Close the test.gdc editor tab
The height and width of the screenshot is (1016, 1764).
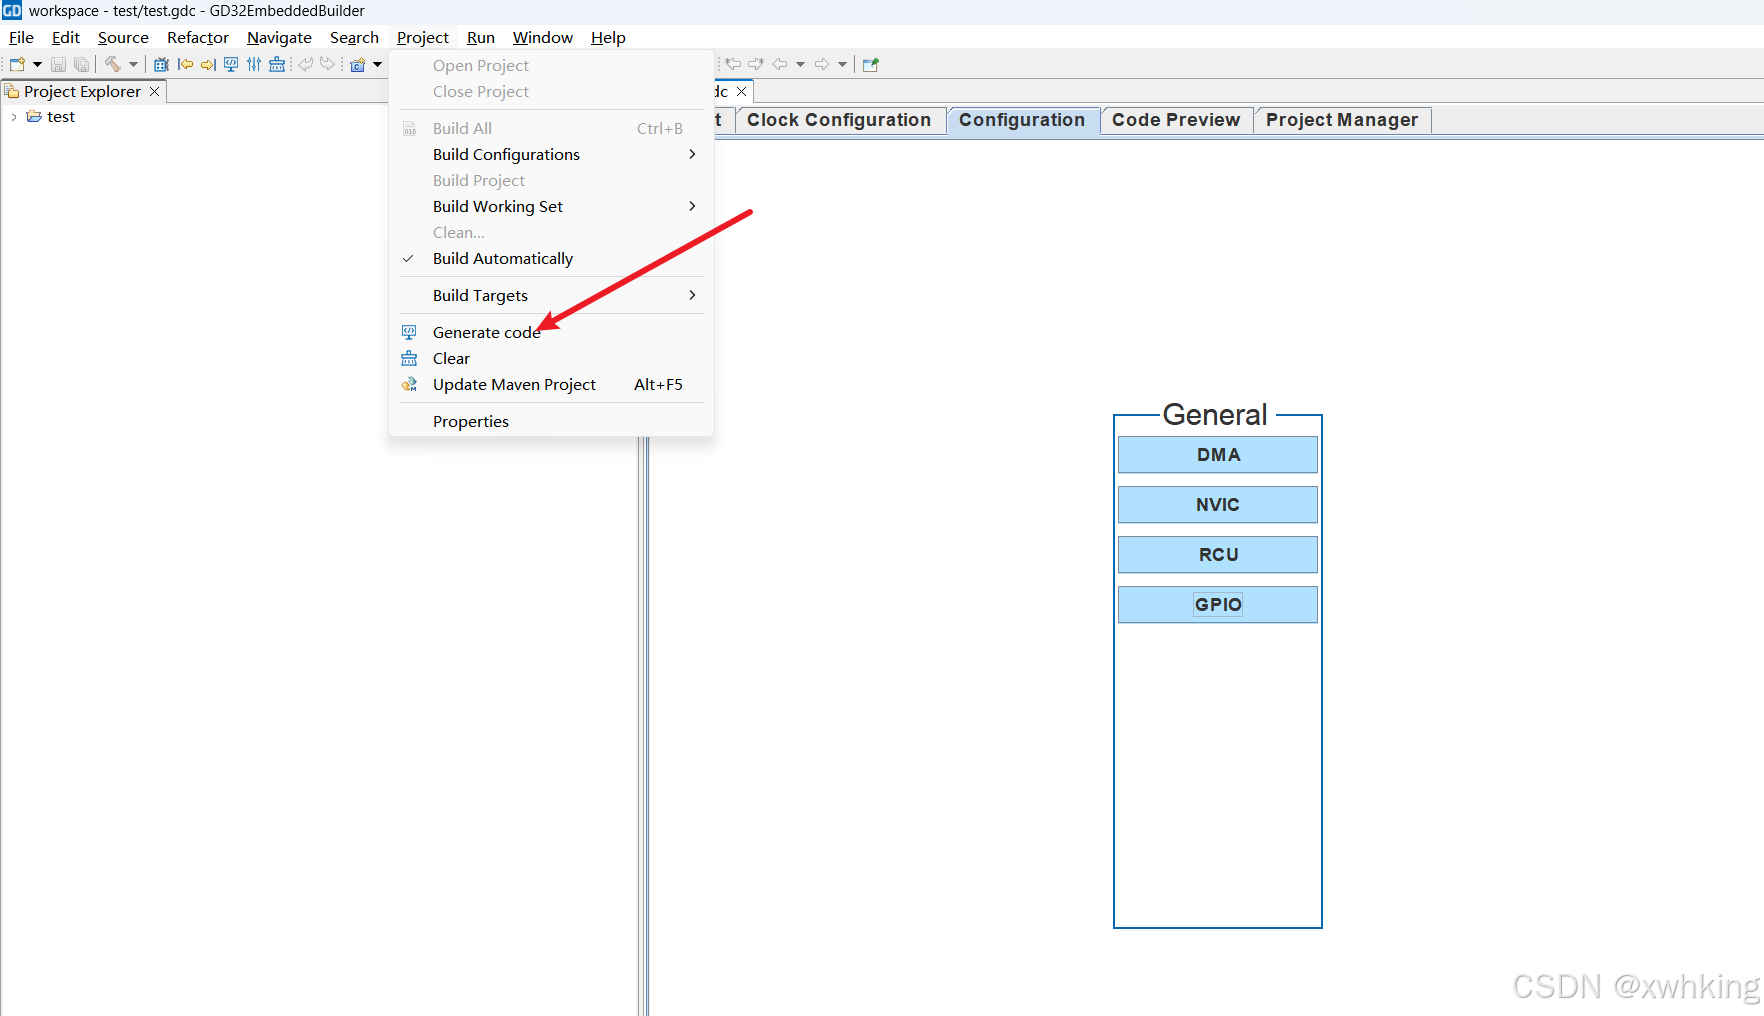[741, 91]
